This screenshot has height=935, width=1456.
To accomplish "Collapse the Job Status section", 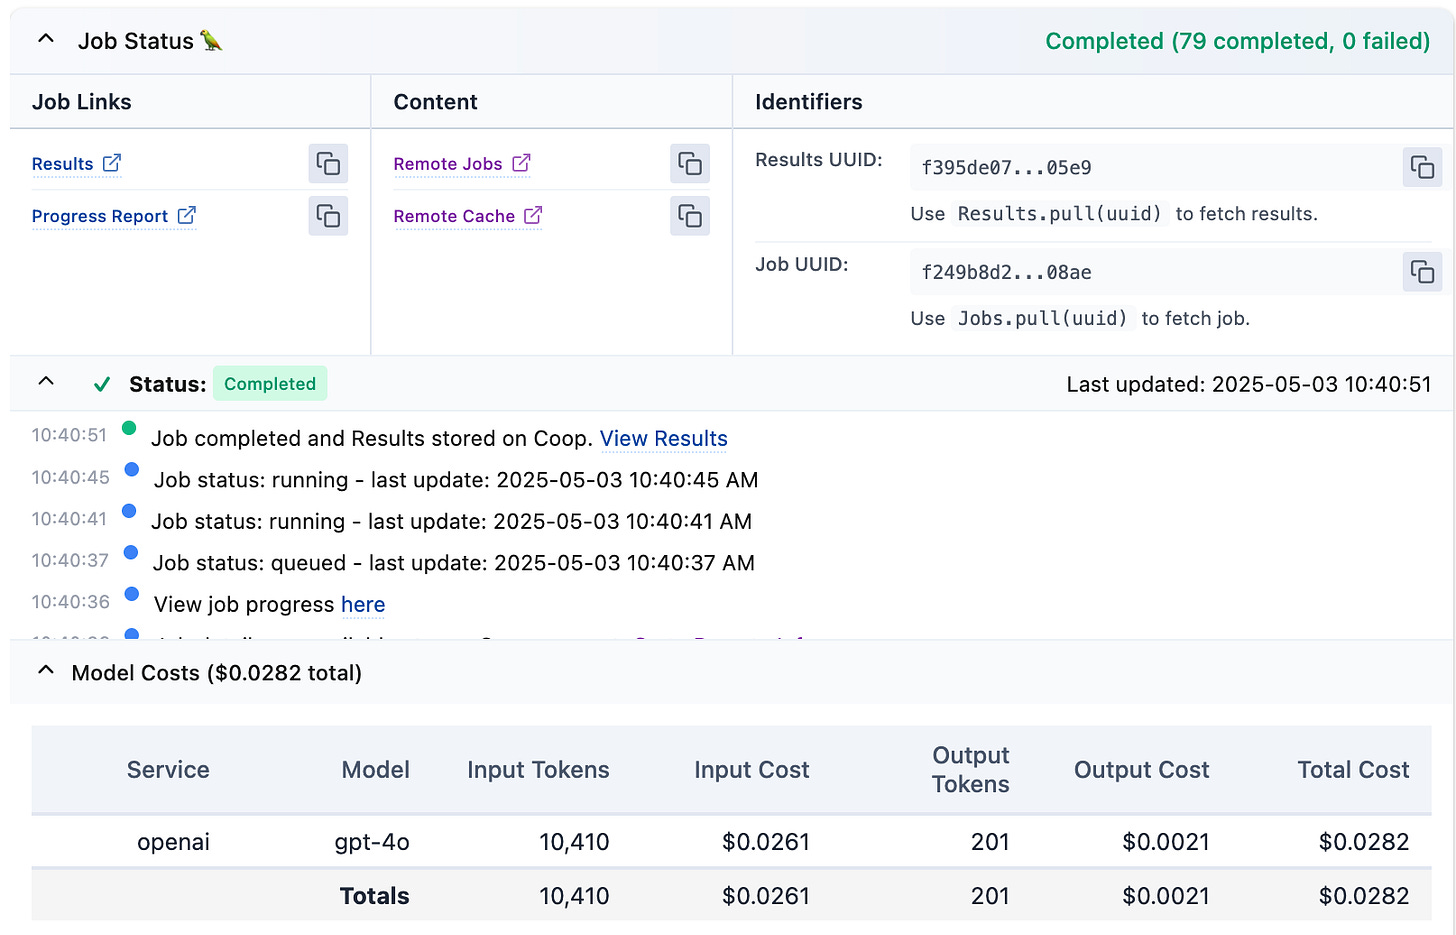I will (45, 40).
